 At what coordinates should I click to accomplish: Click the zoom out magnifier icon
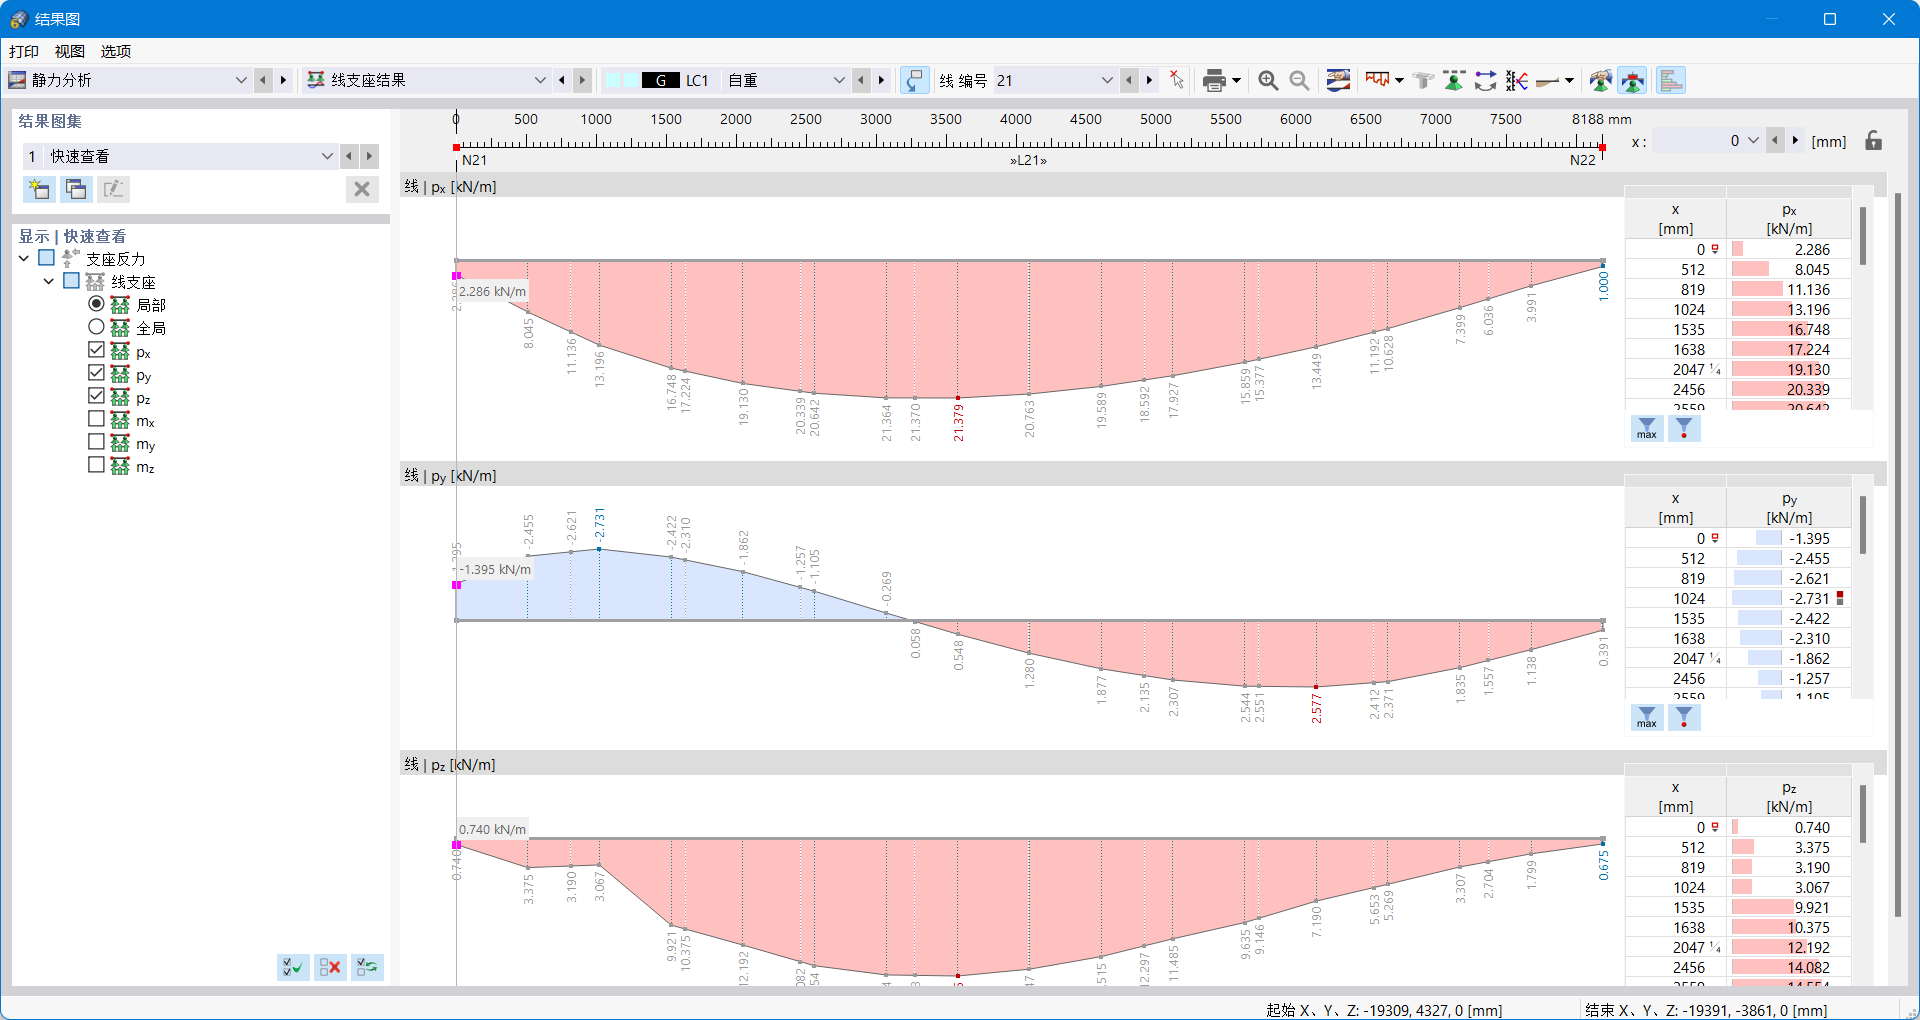point(1299,81)
